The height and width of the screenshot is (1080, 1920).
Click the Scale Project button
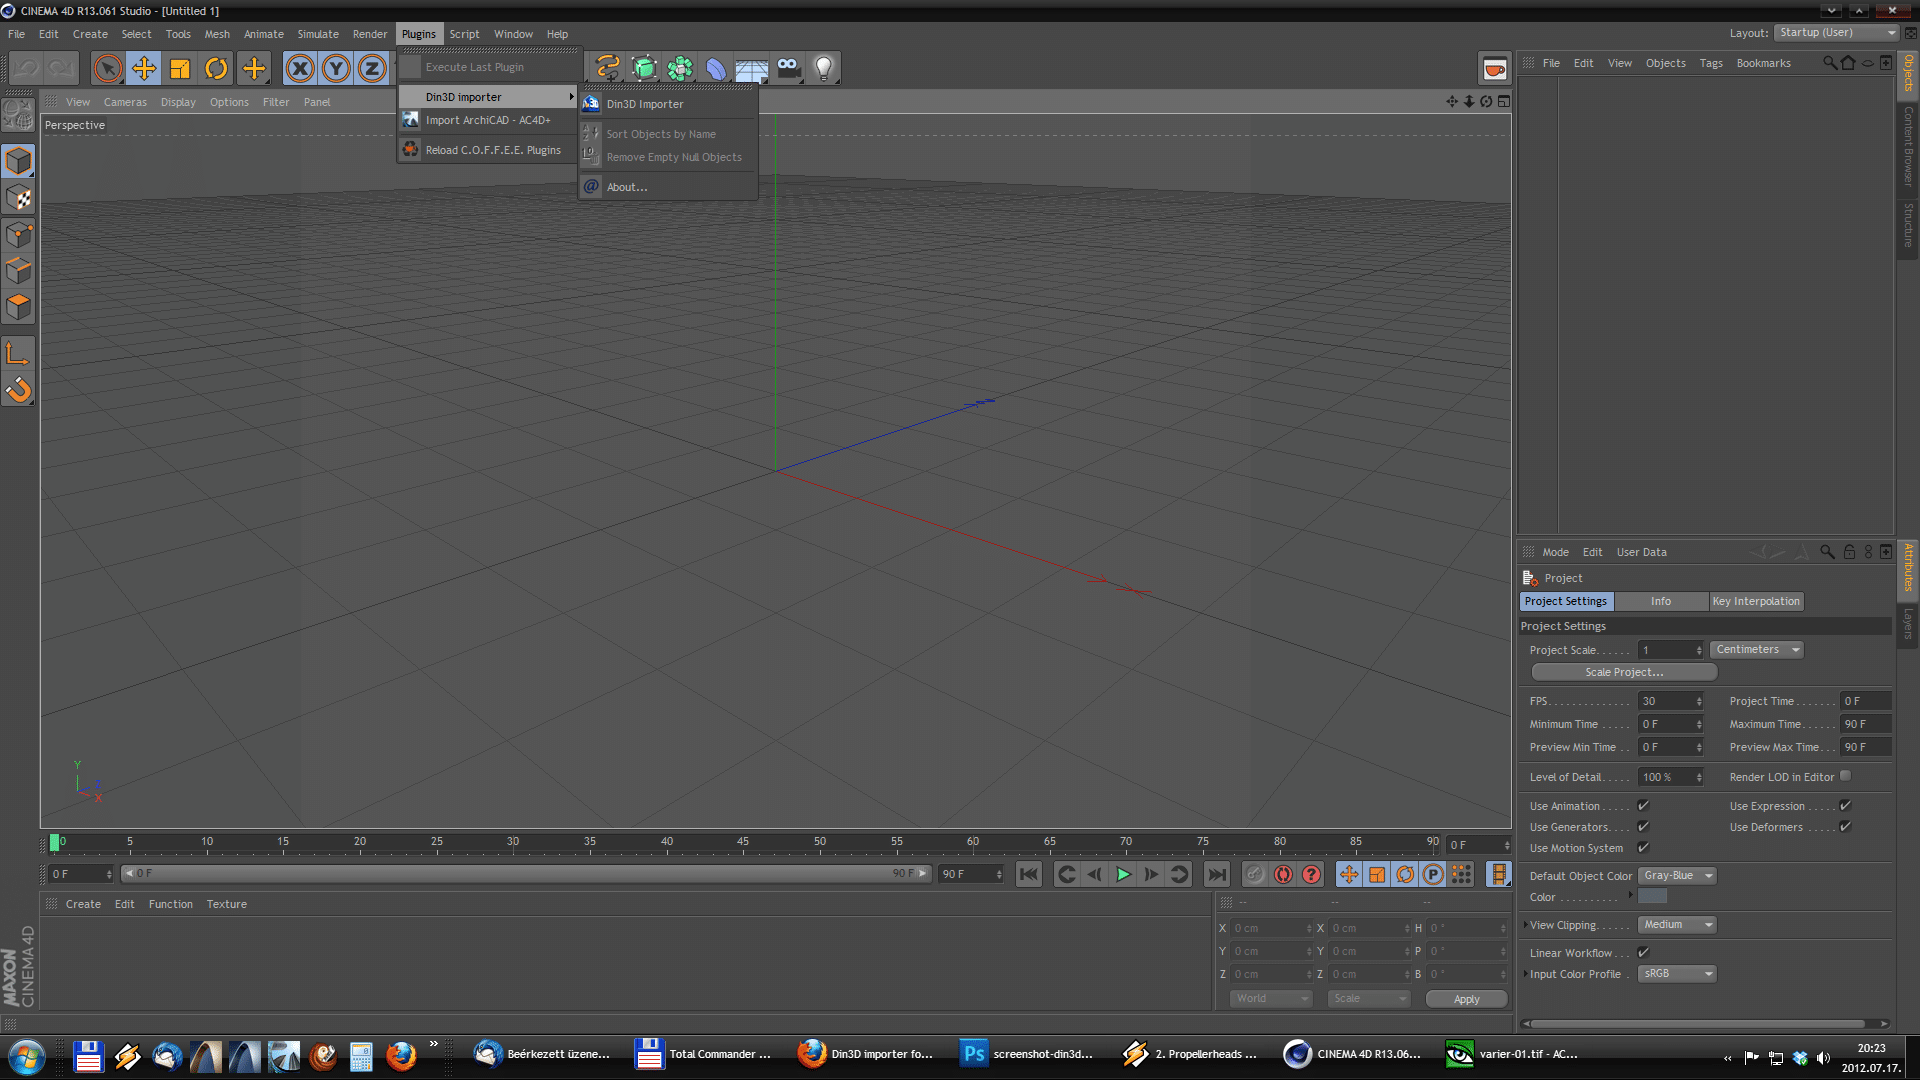1623,673
